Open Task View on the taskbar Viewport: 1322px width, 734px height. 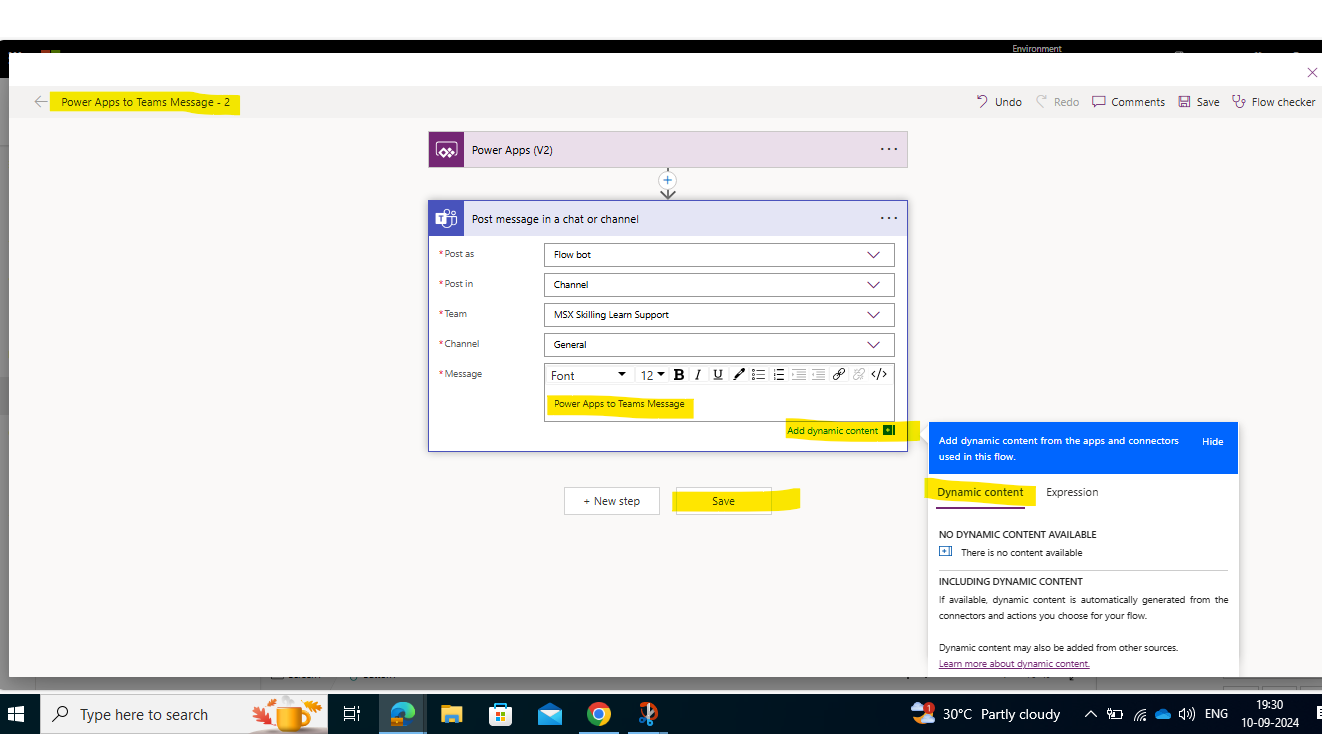[351, 714]
